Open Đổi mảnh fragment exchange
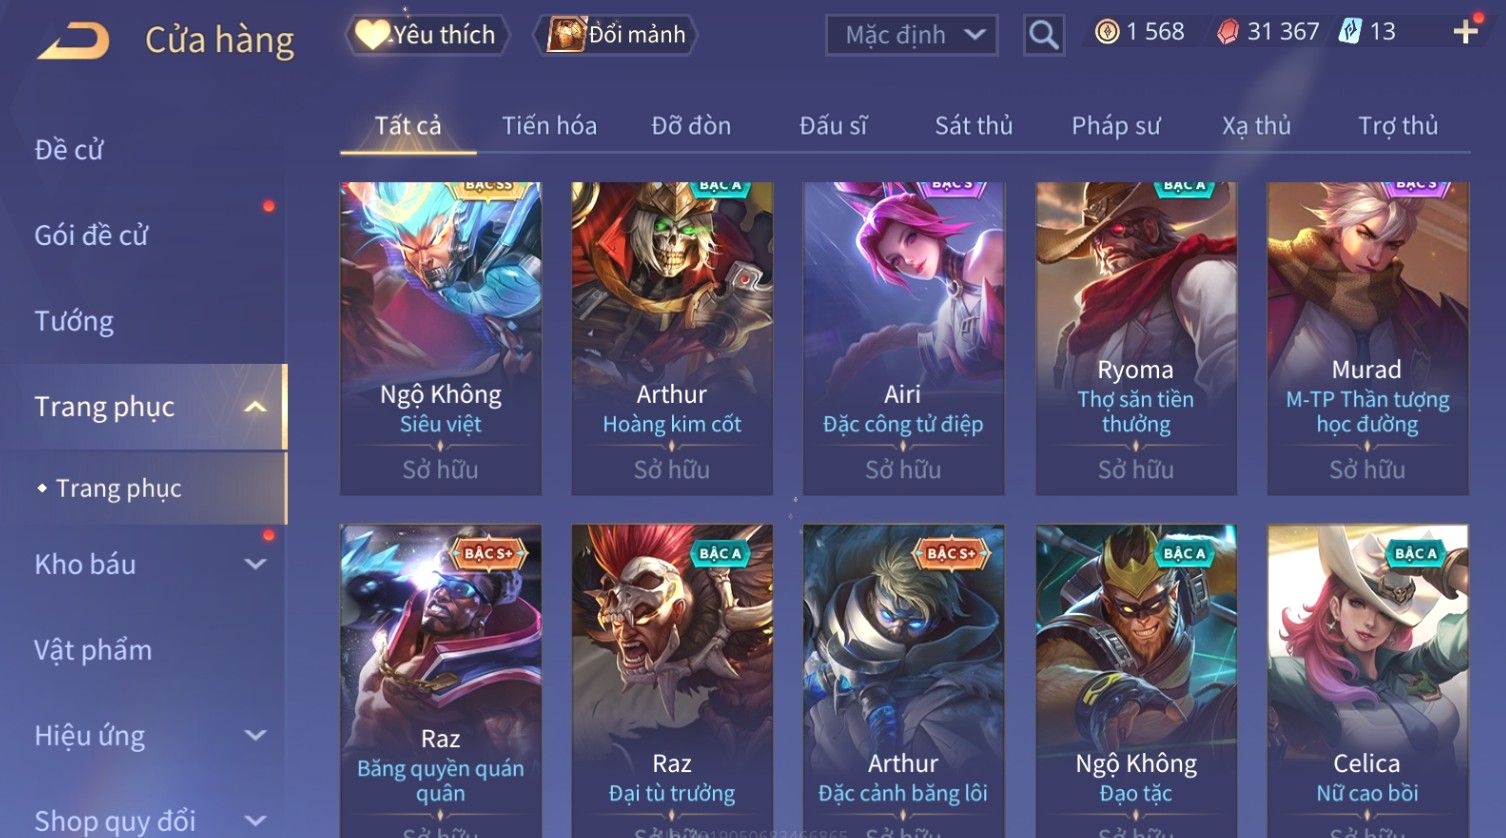 click(x=616, y=35)
